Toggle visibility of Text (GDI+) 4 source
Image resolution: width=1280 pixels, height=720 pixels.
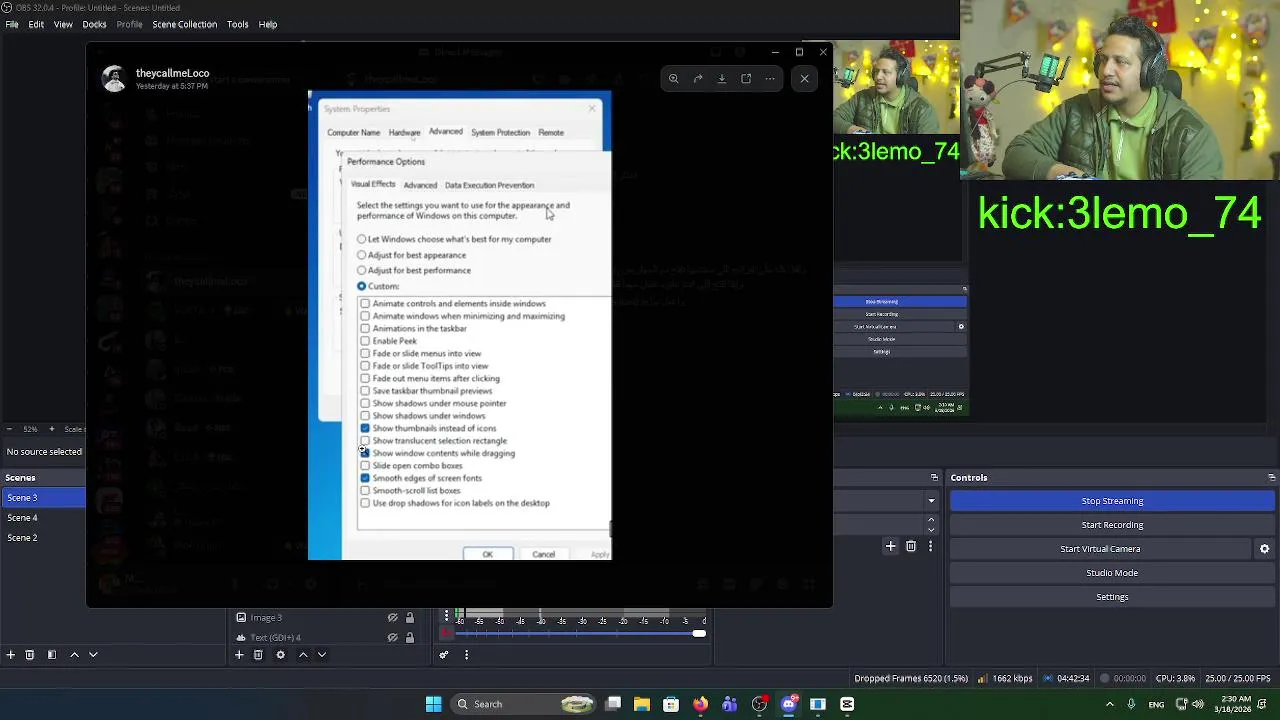coord(393,638)
